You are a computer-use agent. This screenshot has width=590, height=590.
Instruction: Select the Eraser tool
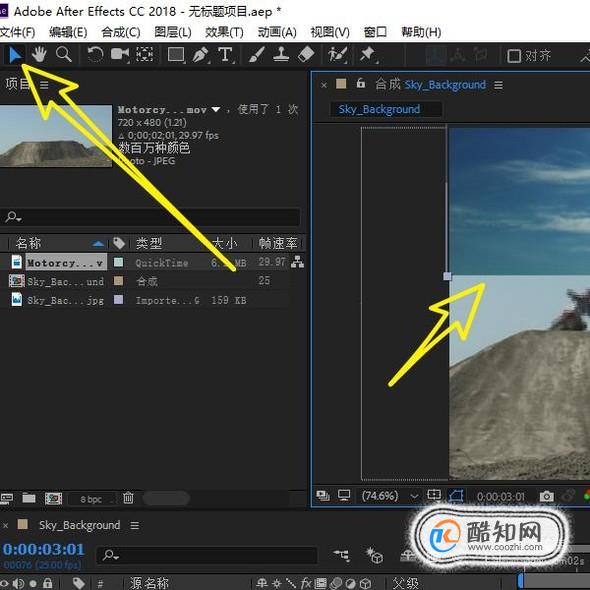[306, 55]
